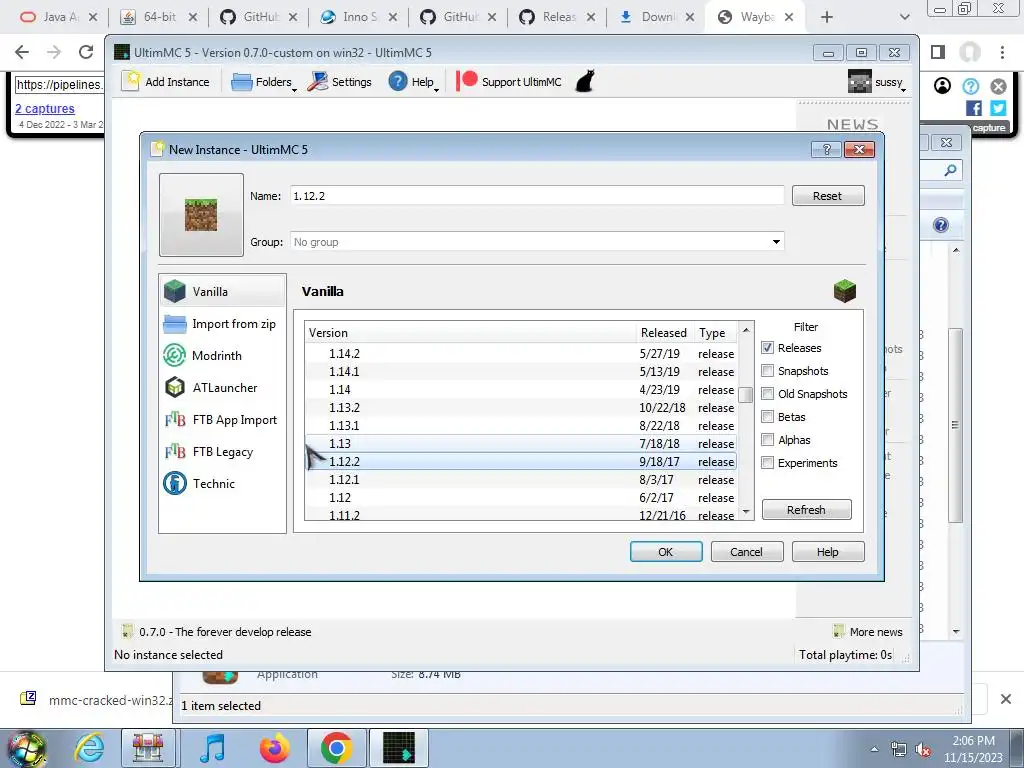
Task: Select version 1.14.2 in the list
Action: [521, 353]
